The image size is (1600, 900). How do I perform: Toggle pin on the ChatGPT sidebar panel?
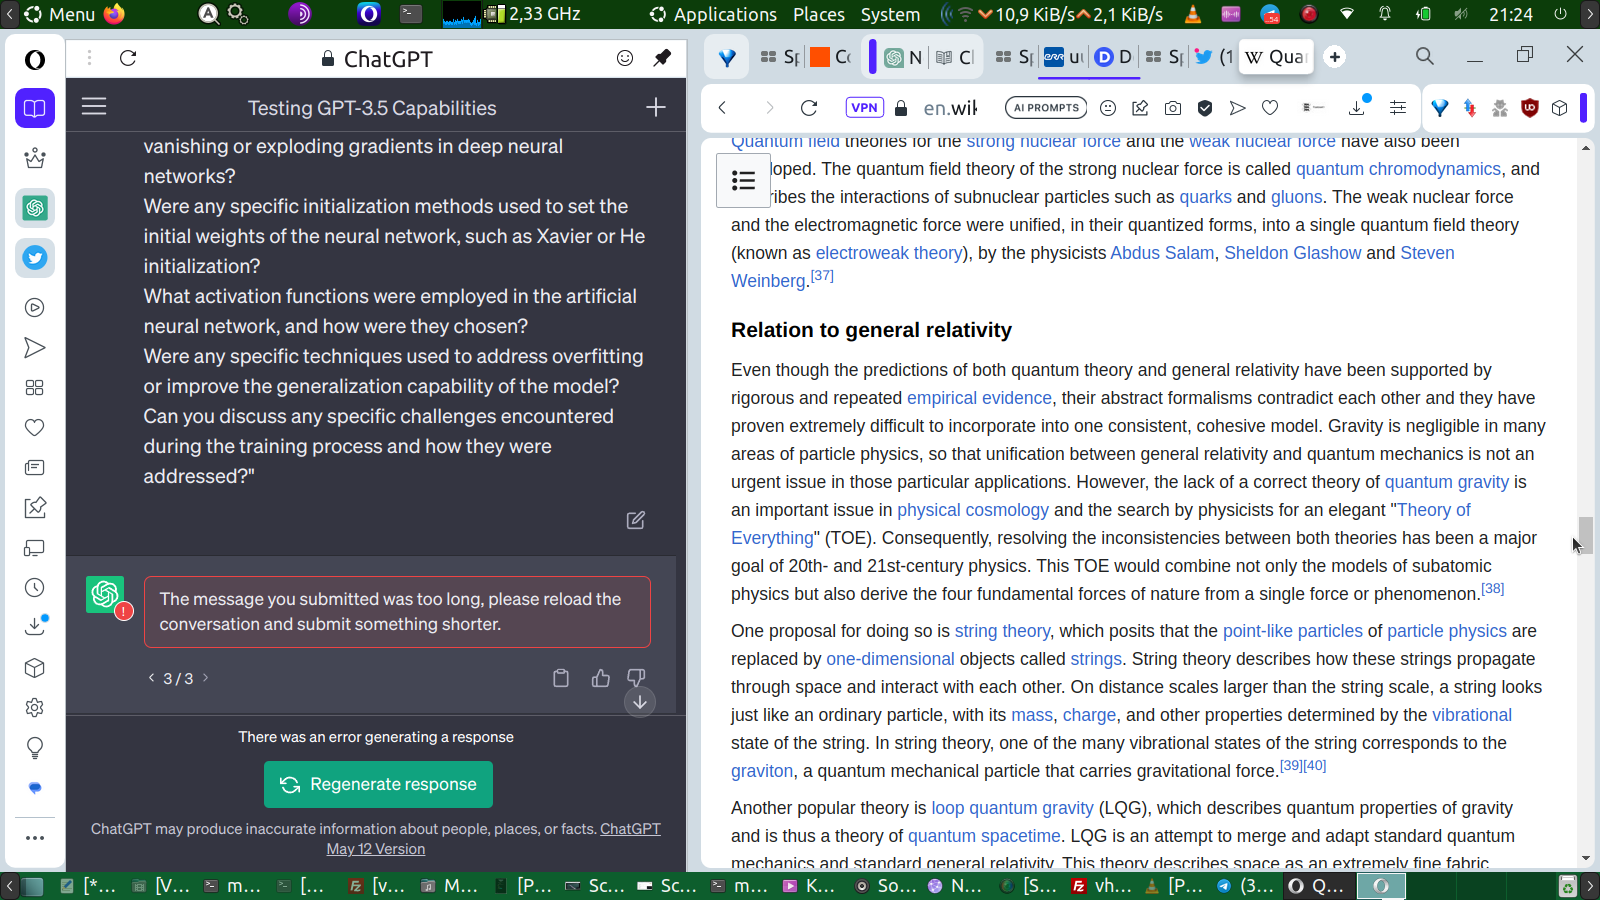(662, 58)
